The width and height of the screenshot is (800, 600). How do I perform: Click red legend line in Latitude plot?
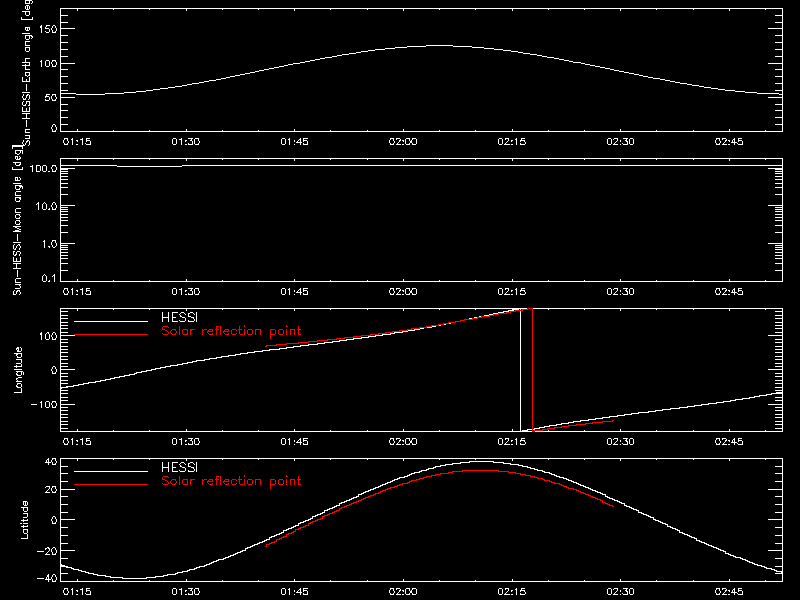coord(111,485)
